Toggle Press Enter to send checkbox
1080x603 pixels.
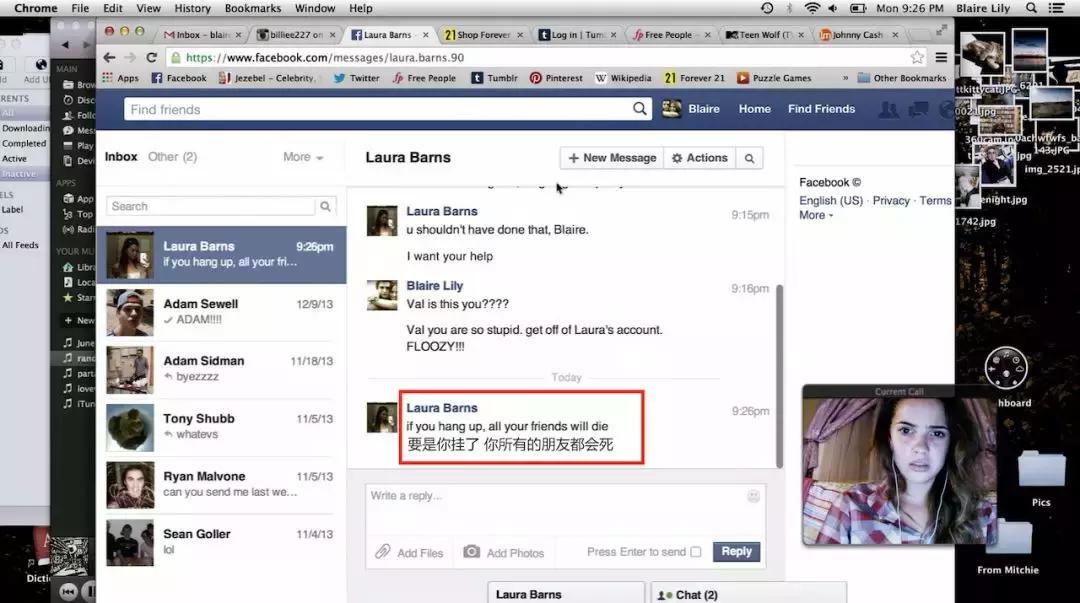tap(696, 552)
